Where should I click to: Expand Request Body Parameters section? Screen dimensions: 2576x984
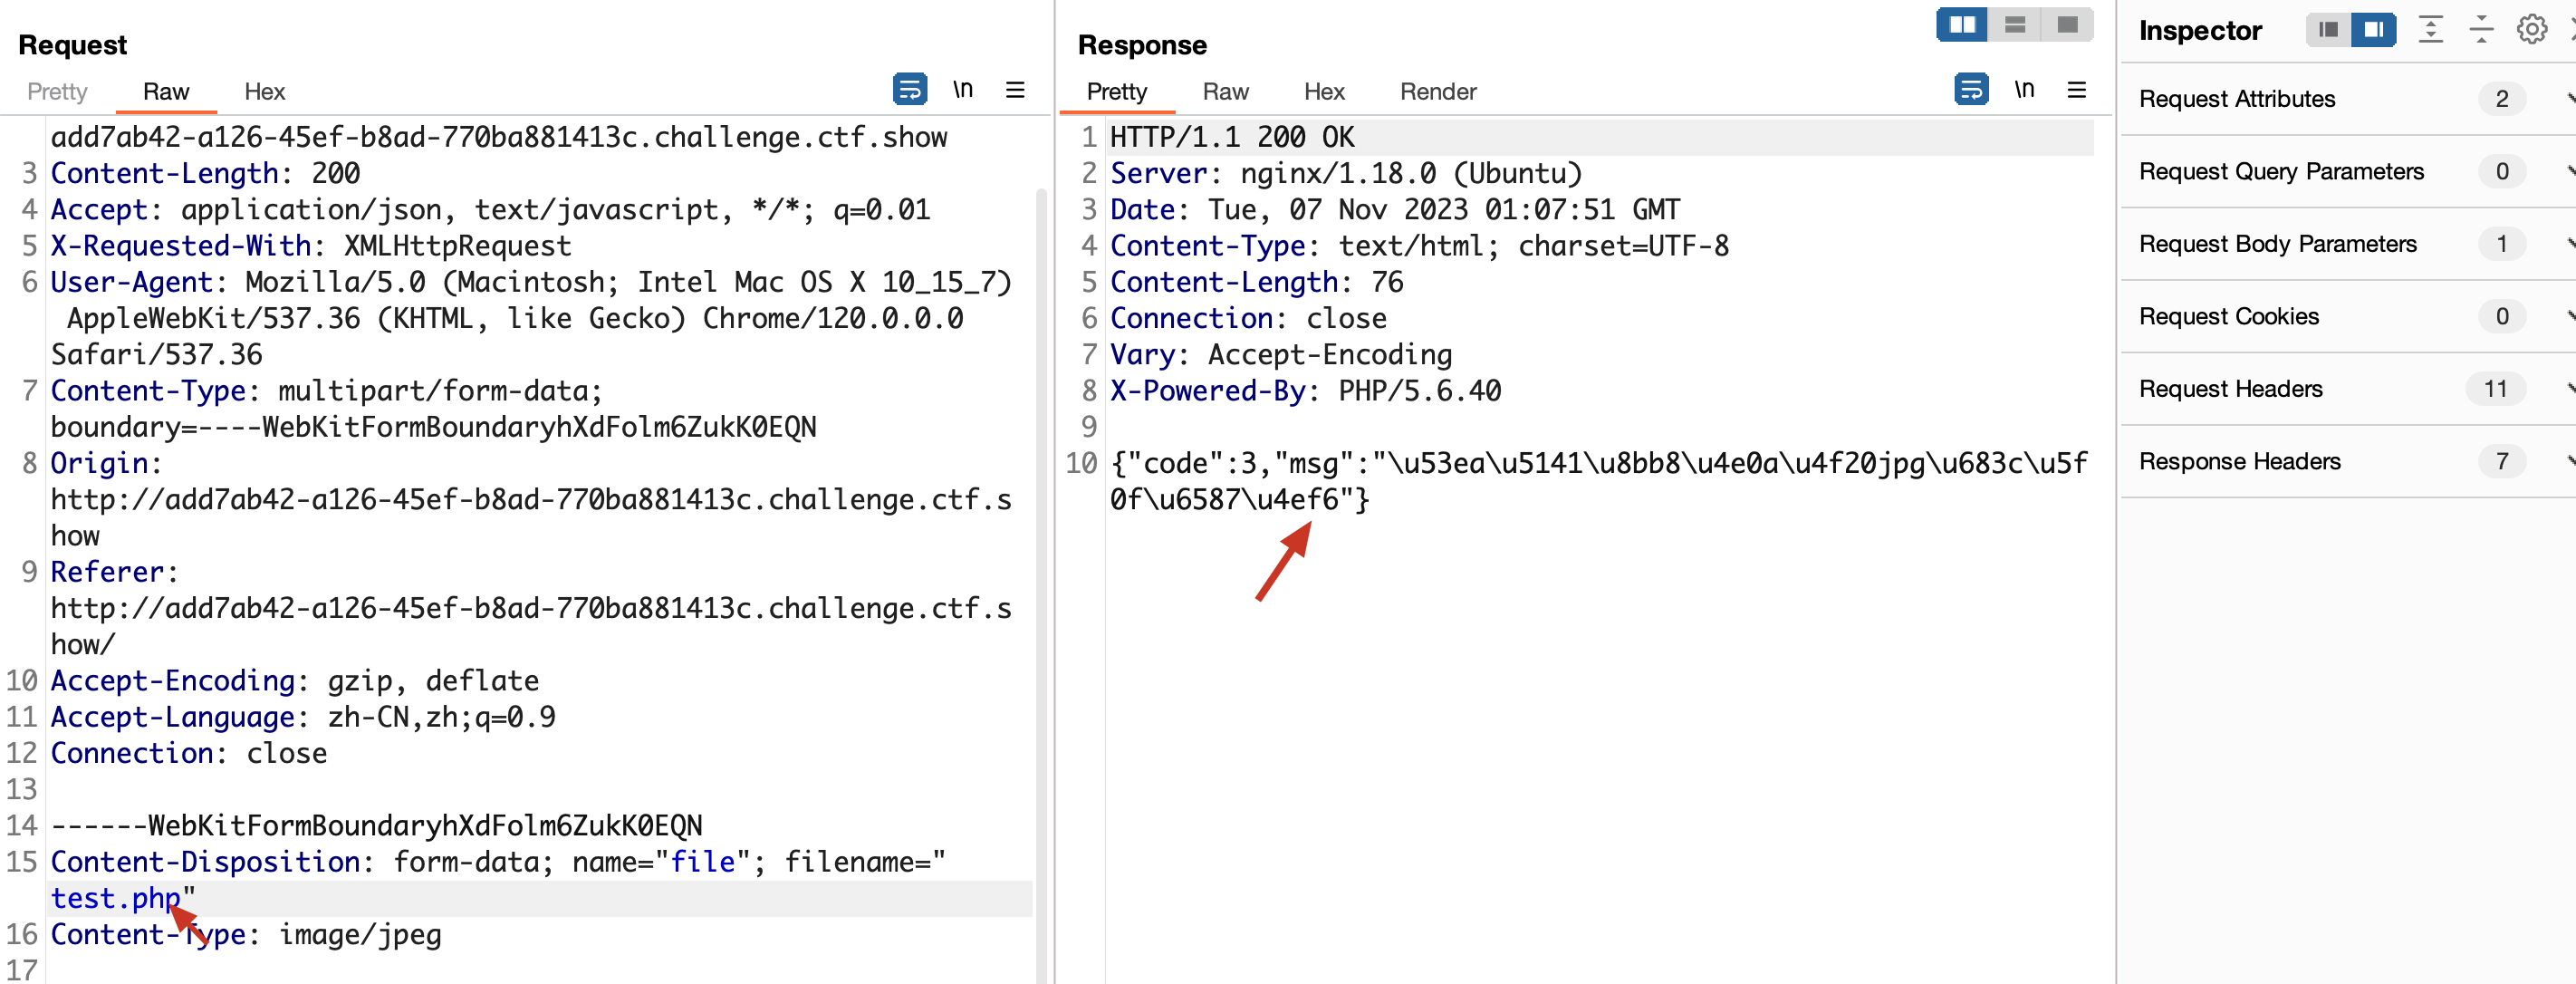pos(2347,244)
